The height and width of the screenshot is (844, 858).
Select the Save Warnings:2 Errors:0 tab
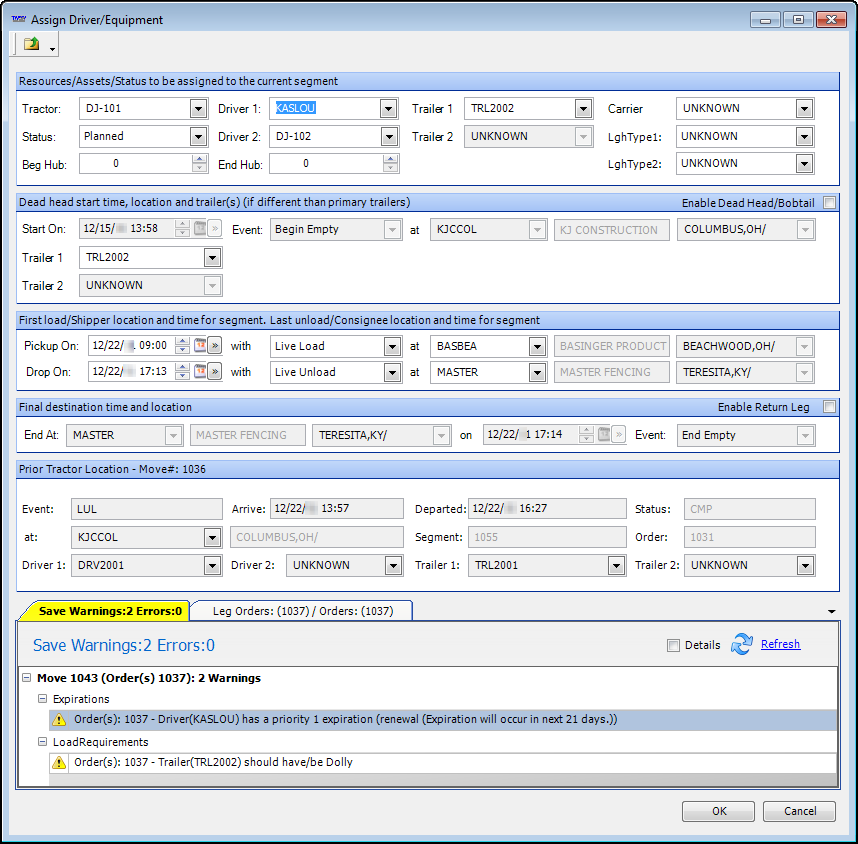click(x=110, y=611)
